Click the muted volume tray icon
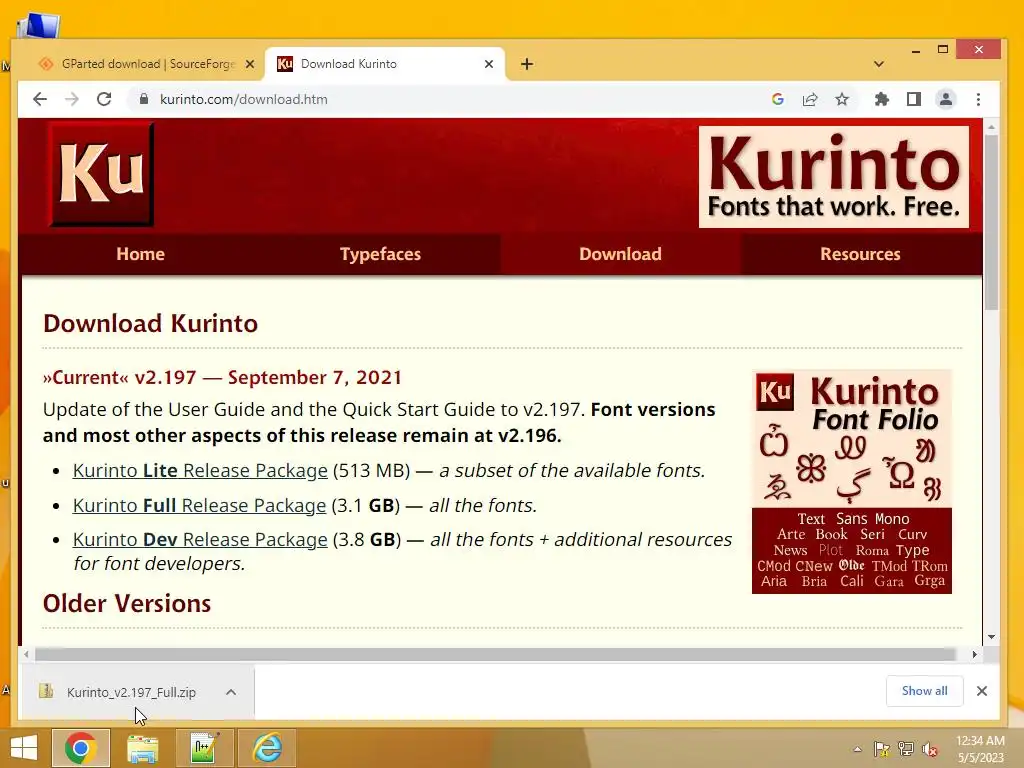The width and height of the screenshot is (1024, 768). coord(930,749)
